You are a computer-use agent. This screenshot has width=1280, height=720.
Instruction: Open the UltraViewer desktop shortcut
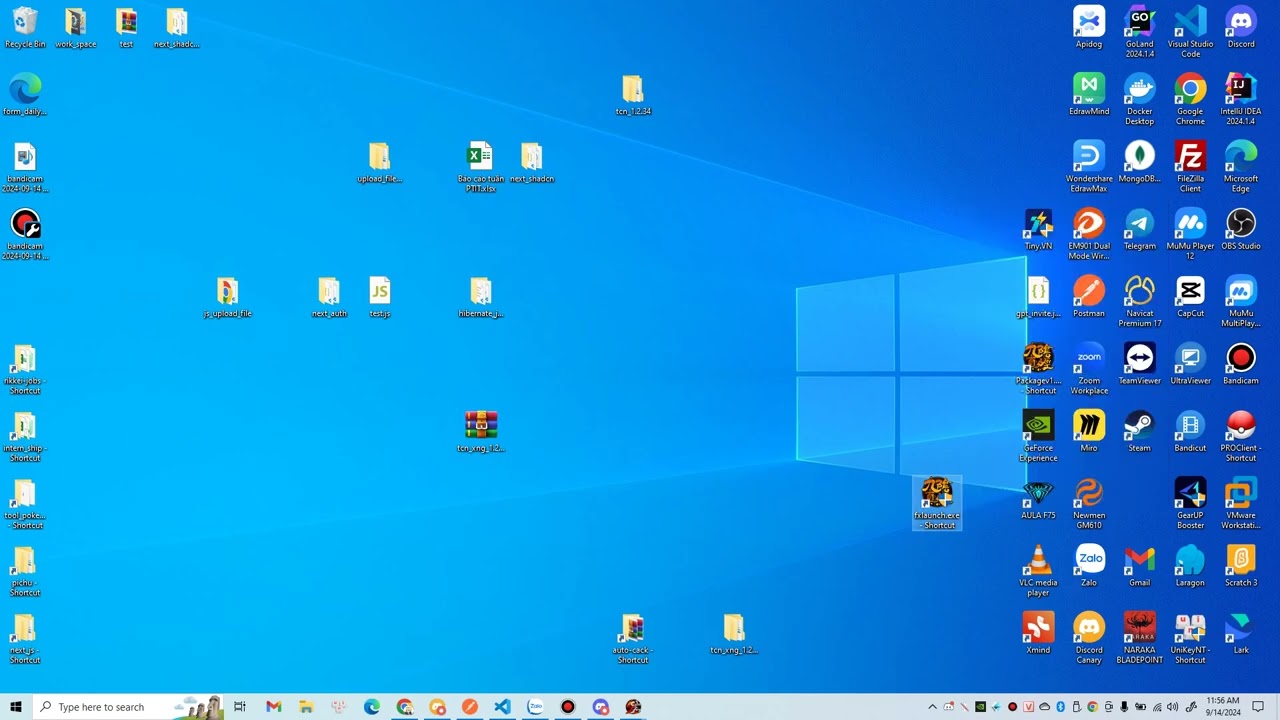pos(1190,364)
